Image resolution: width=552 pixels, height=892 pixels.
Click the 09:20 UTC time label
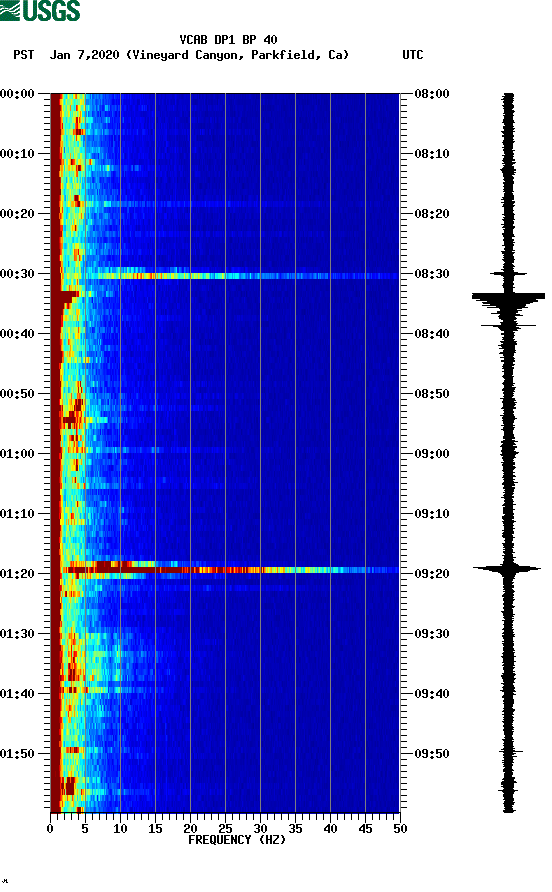click(432, 574)
